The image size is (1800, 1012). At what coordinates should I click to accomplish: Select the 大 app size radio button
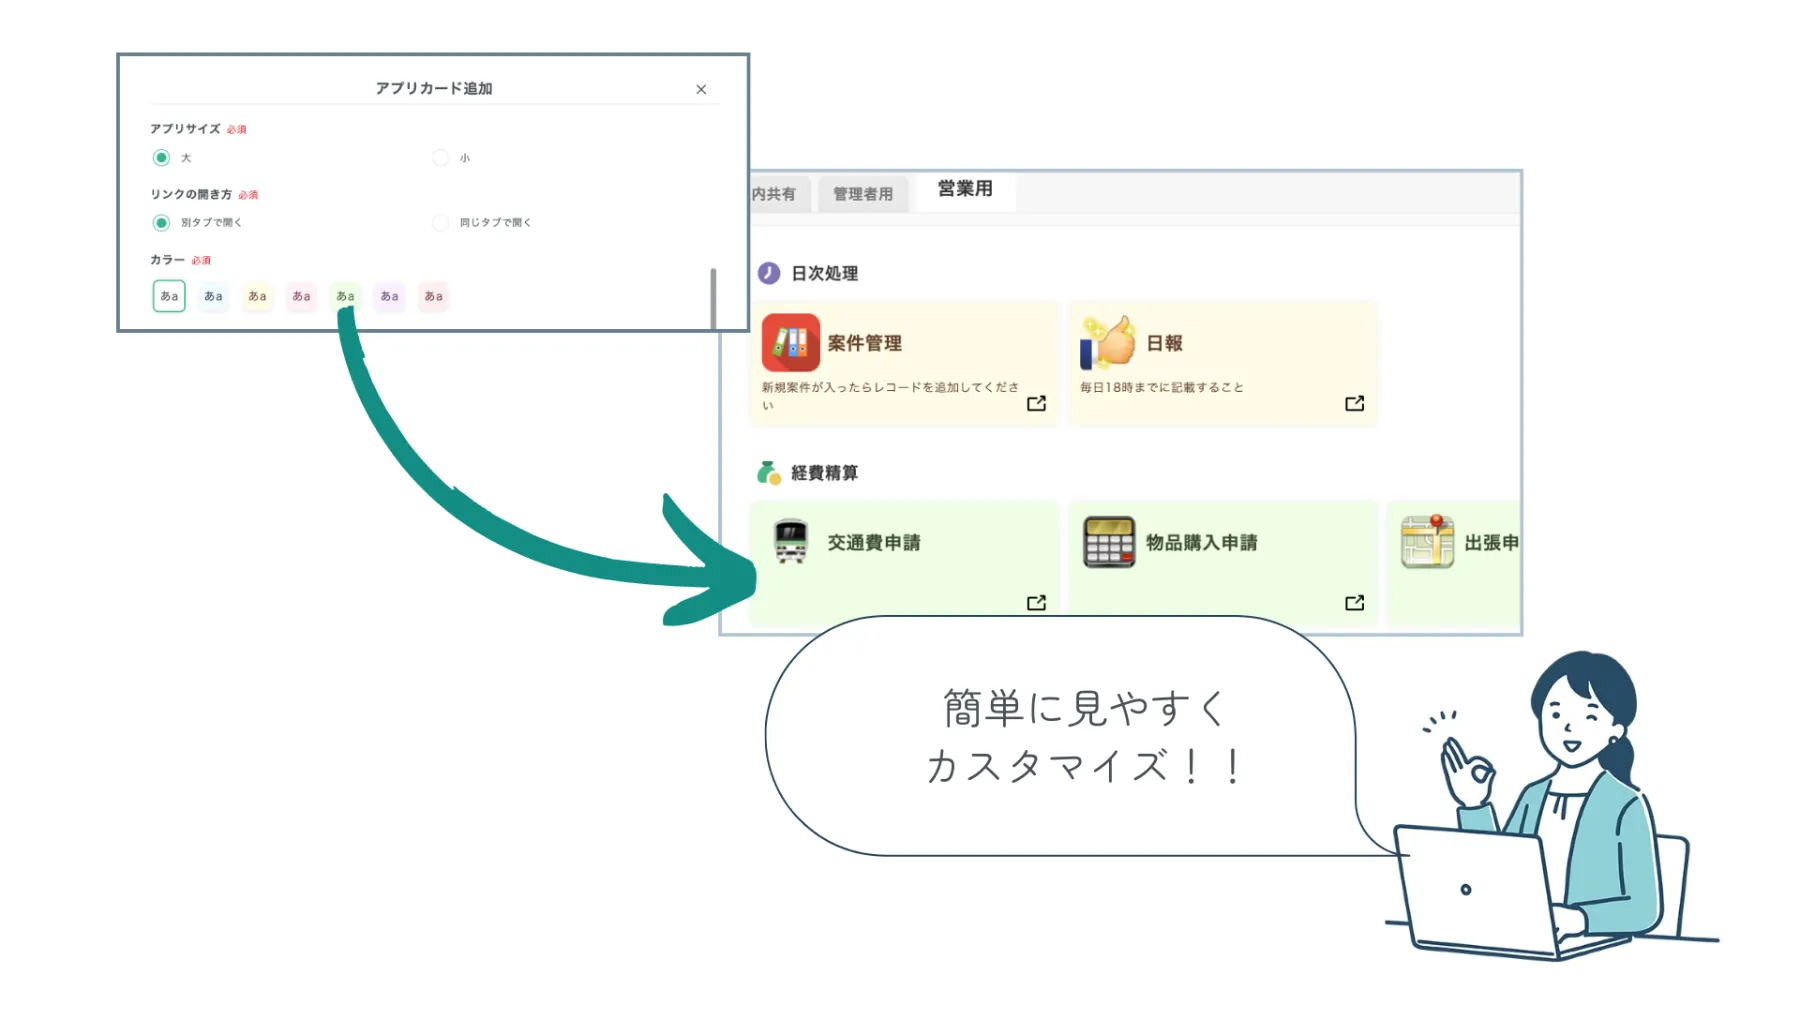tap(161, 157)
